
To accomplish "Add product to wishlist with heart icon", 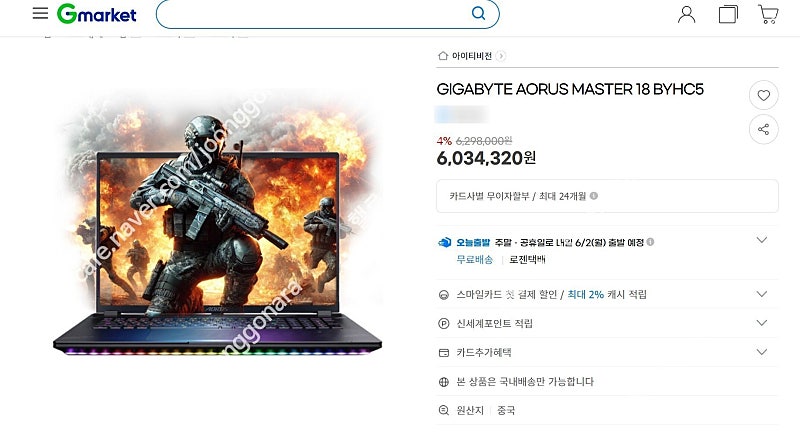I will pyautogui.click(x=763, y=95).
